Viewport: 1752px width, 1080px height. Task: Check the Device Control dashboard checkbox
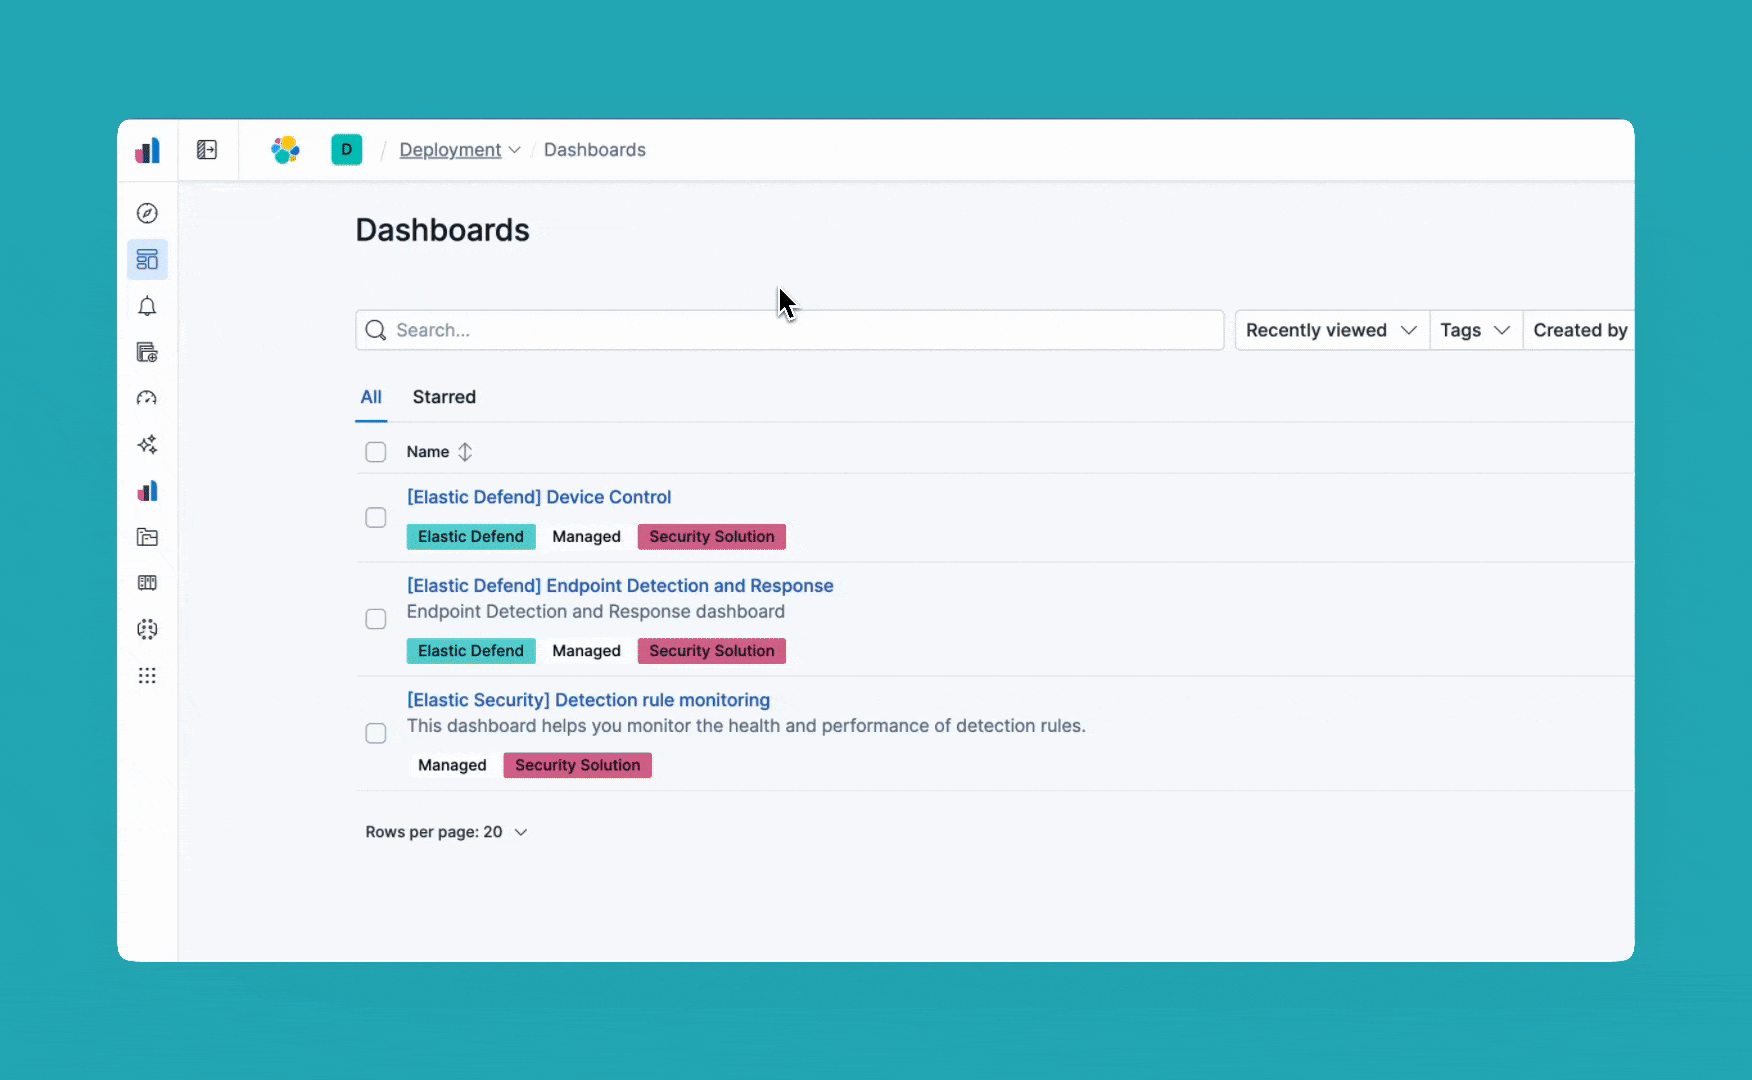click(376, 517)
